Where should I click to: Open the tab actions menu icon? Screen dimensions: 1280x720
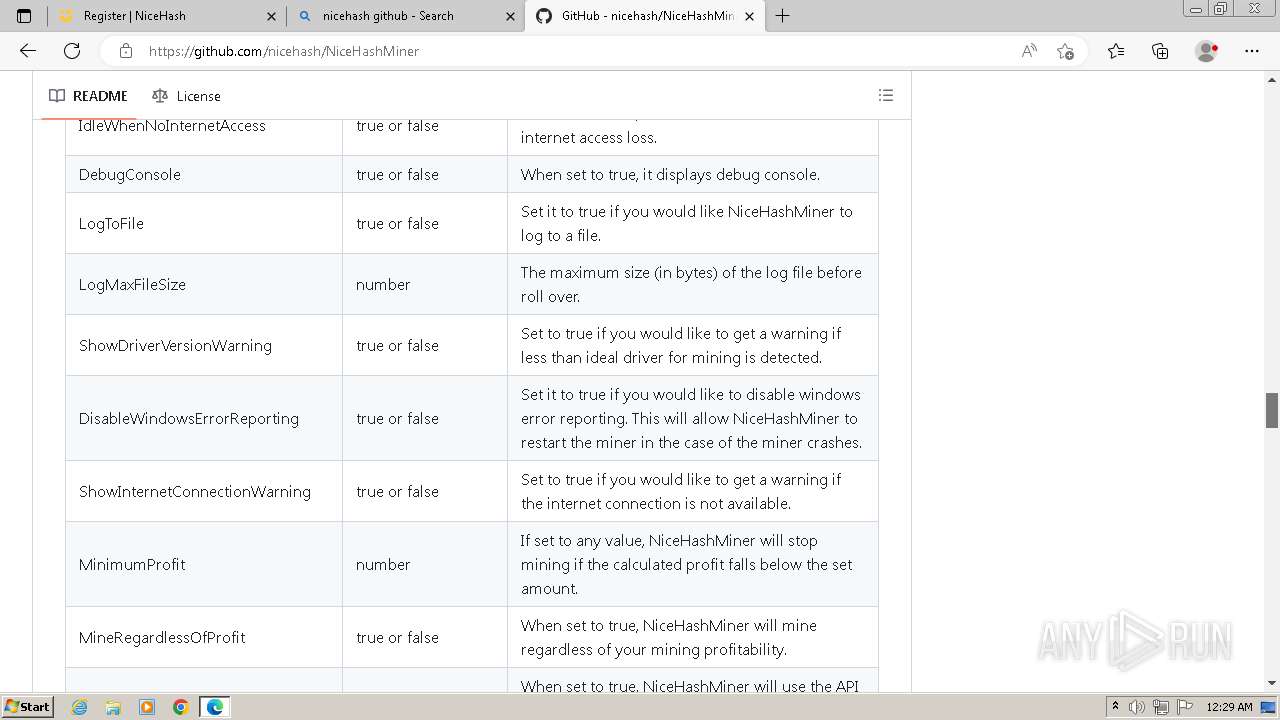click(x=24, y=16)
